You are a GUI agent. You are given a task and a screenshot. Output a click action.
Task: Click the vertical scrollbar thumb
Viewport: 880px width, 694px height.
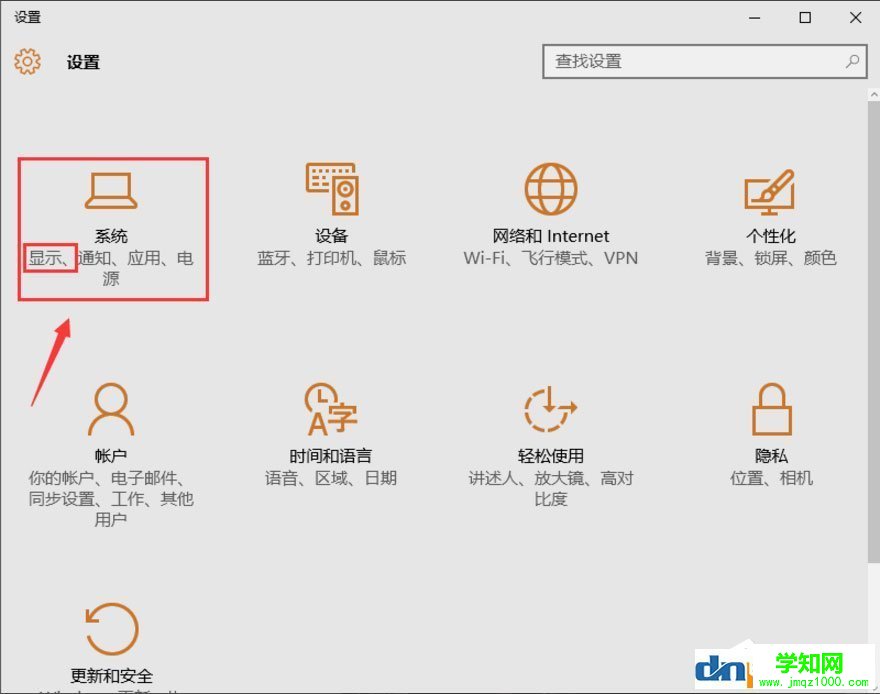point(874,332)
